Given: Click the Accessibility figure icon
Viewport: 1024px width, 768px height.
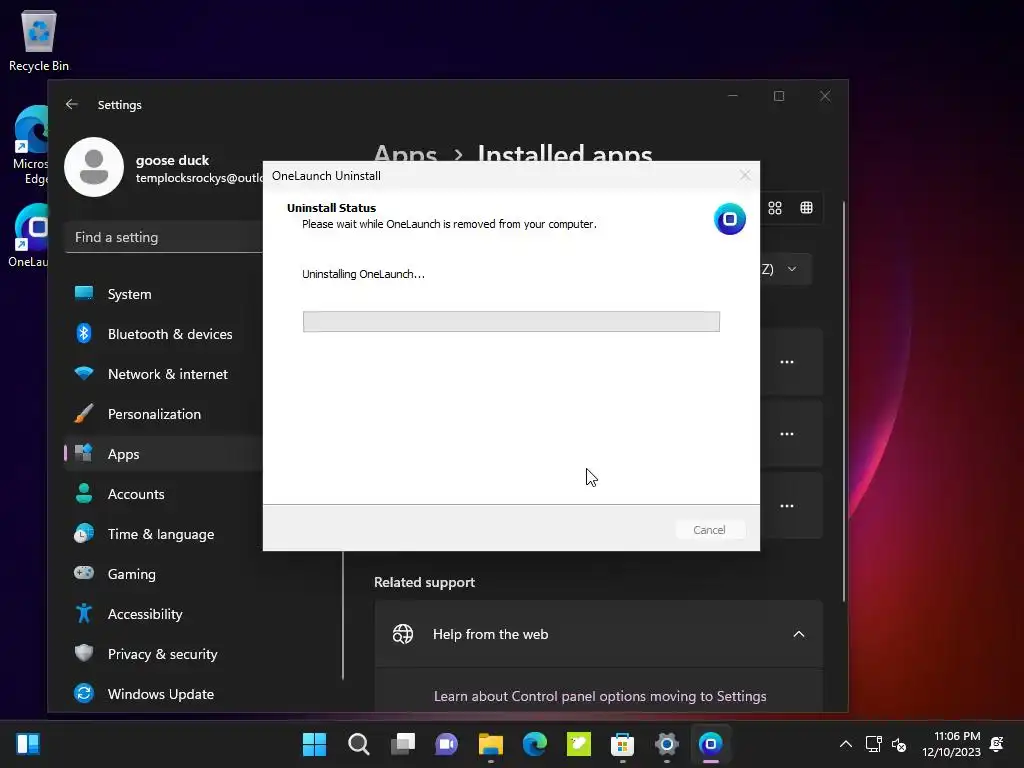Looking at the screenshot, I should click(x=84, y=613).
